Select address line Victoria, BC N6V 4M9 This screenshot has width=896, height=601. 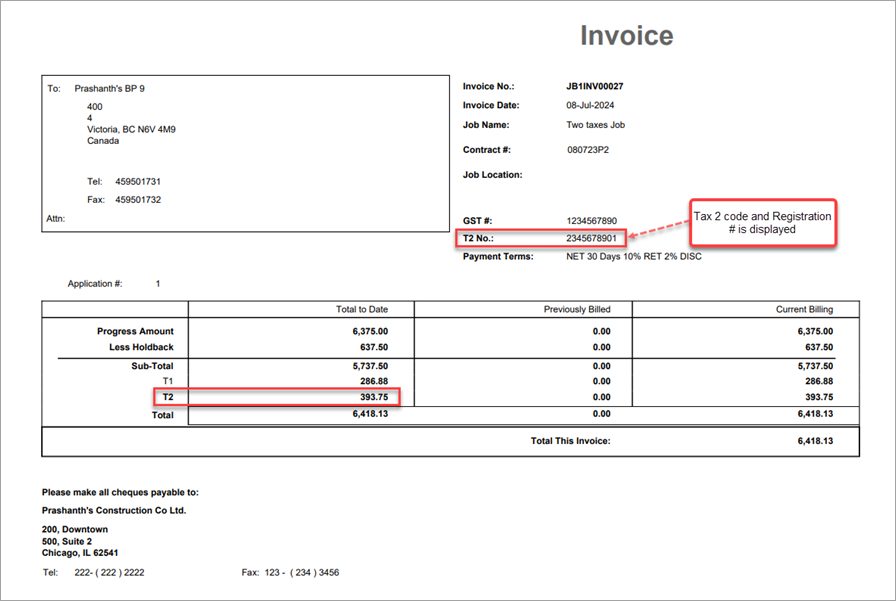(131, 130)
